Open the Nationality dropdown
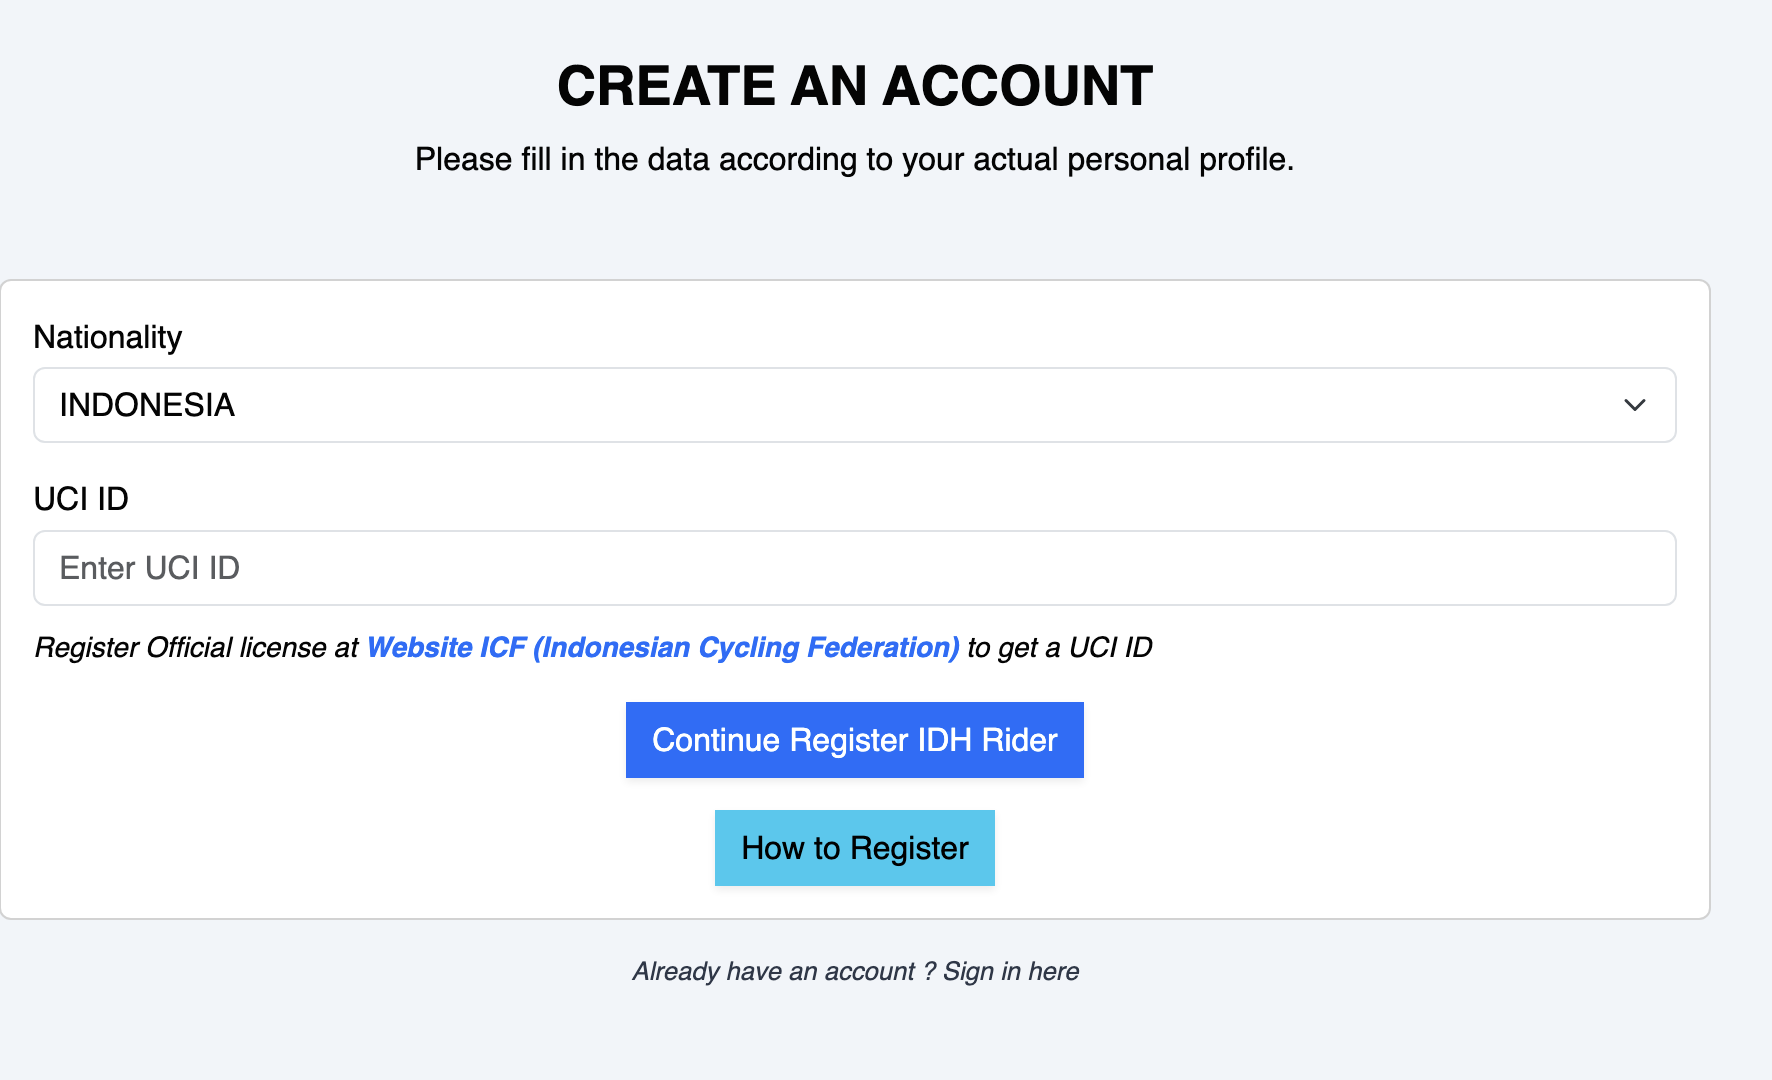 854,405
